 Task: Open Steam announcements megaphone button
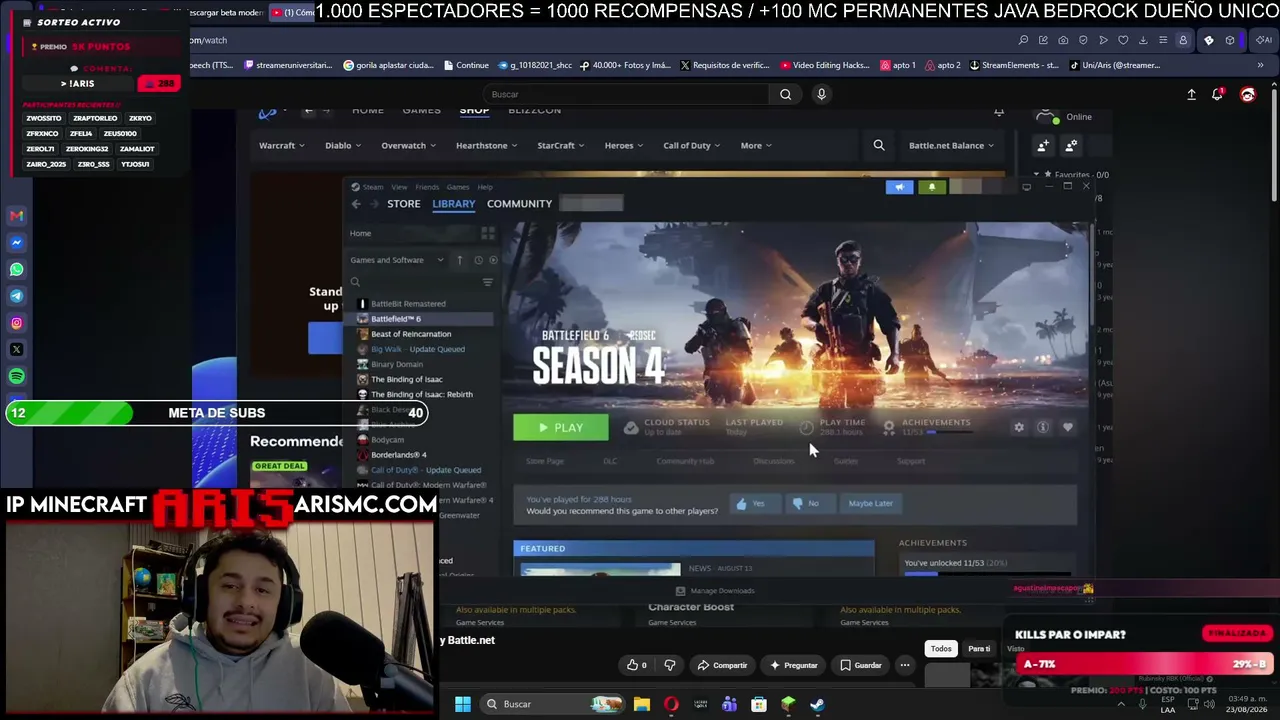[x=899, y=187]
